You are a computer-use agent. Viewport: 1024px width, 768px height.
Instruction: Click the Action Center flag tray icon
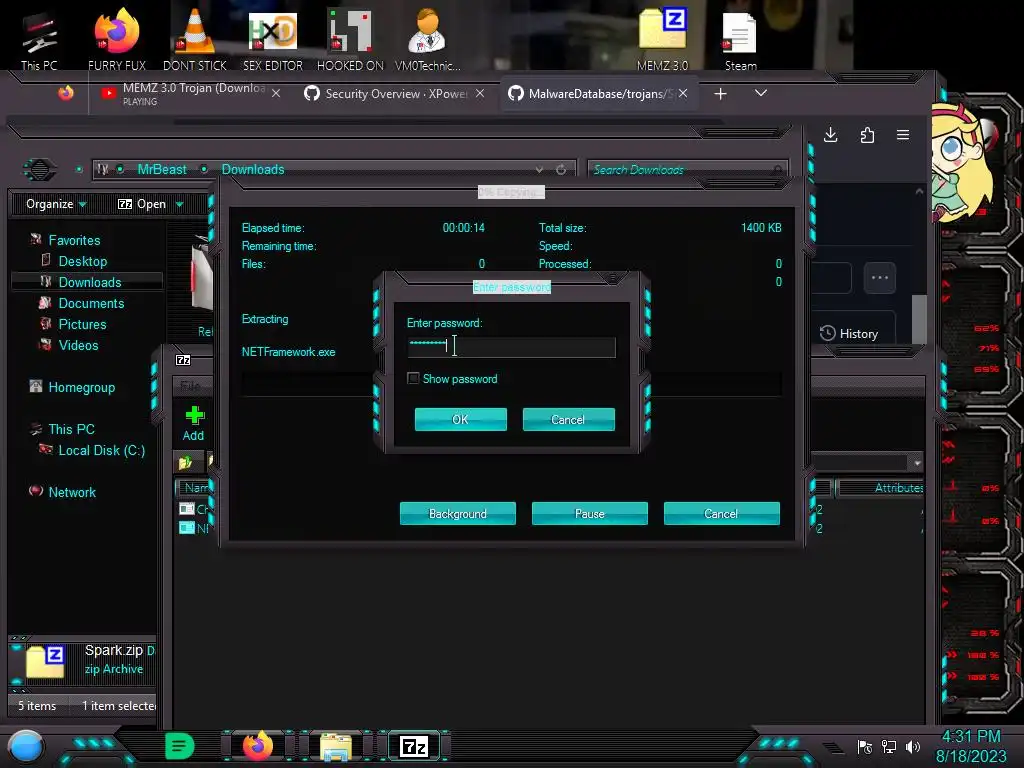pyautogui.click(x=865, y=746)
